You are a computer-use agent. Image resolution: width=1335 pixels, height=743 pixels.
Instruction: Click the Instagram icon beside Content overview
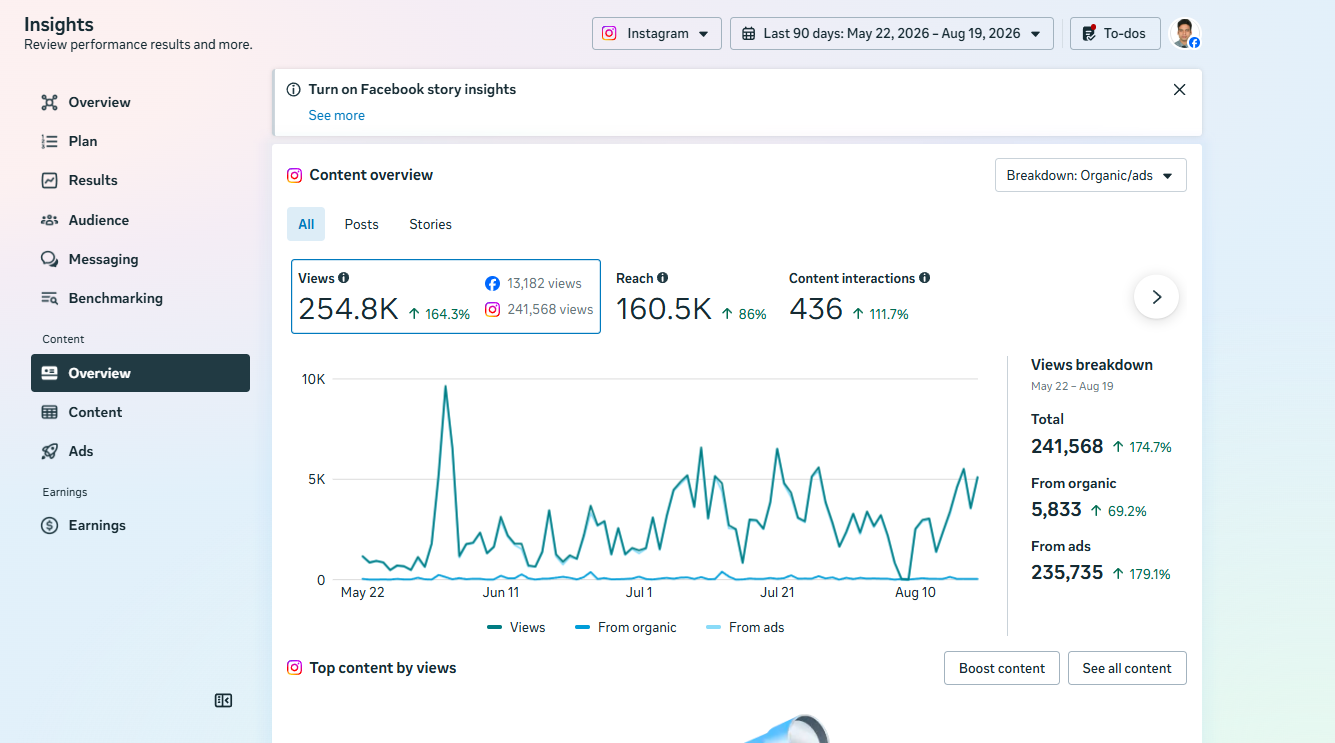coord(294,175)
